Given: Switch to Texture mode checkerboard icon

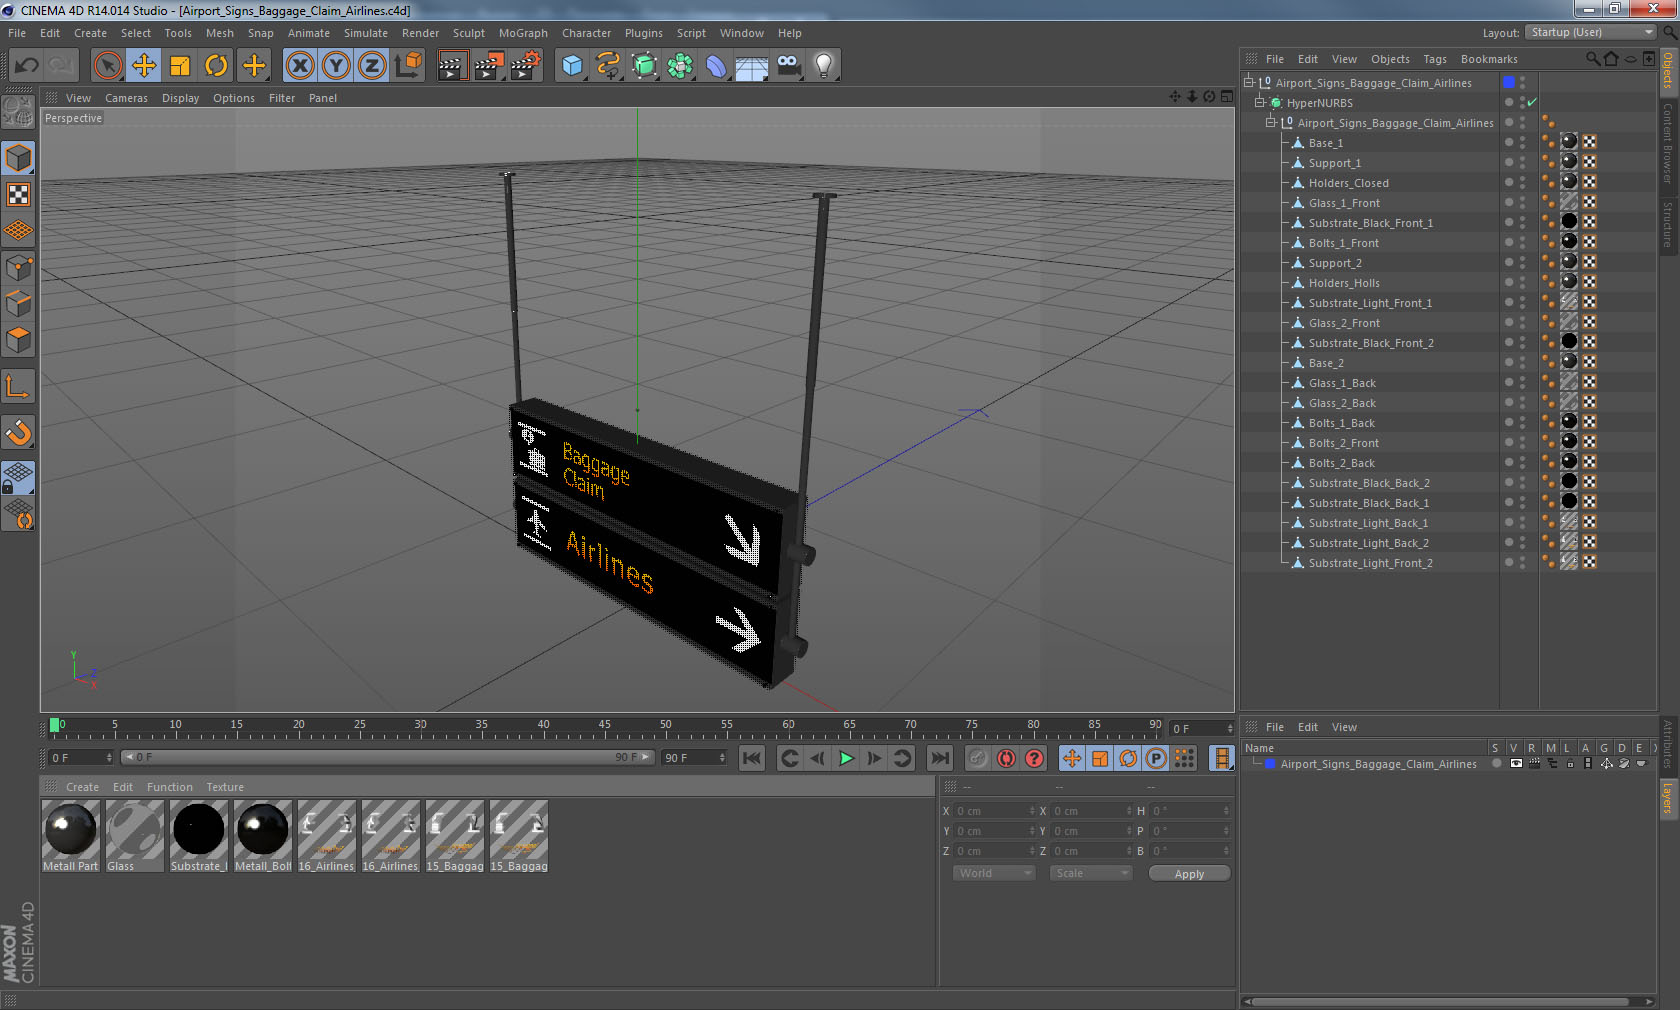Looking at the screenshot, I should pos(18,195).
